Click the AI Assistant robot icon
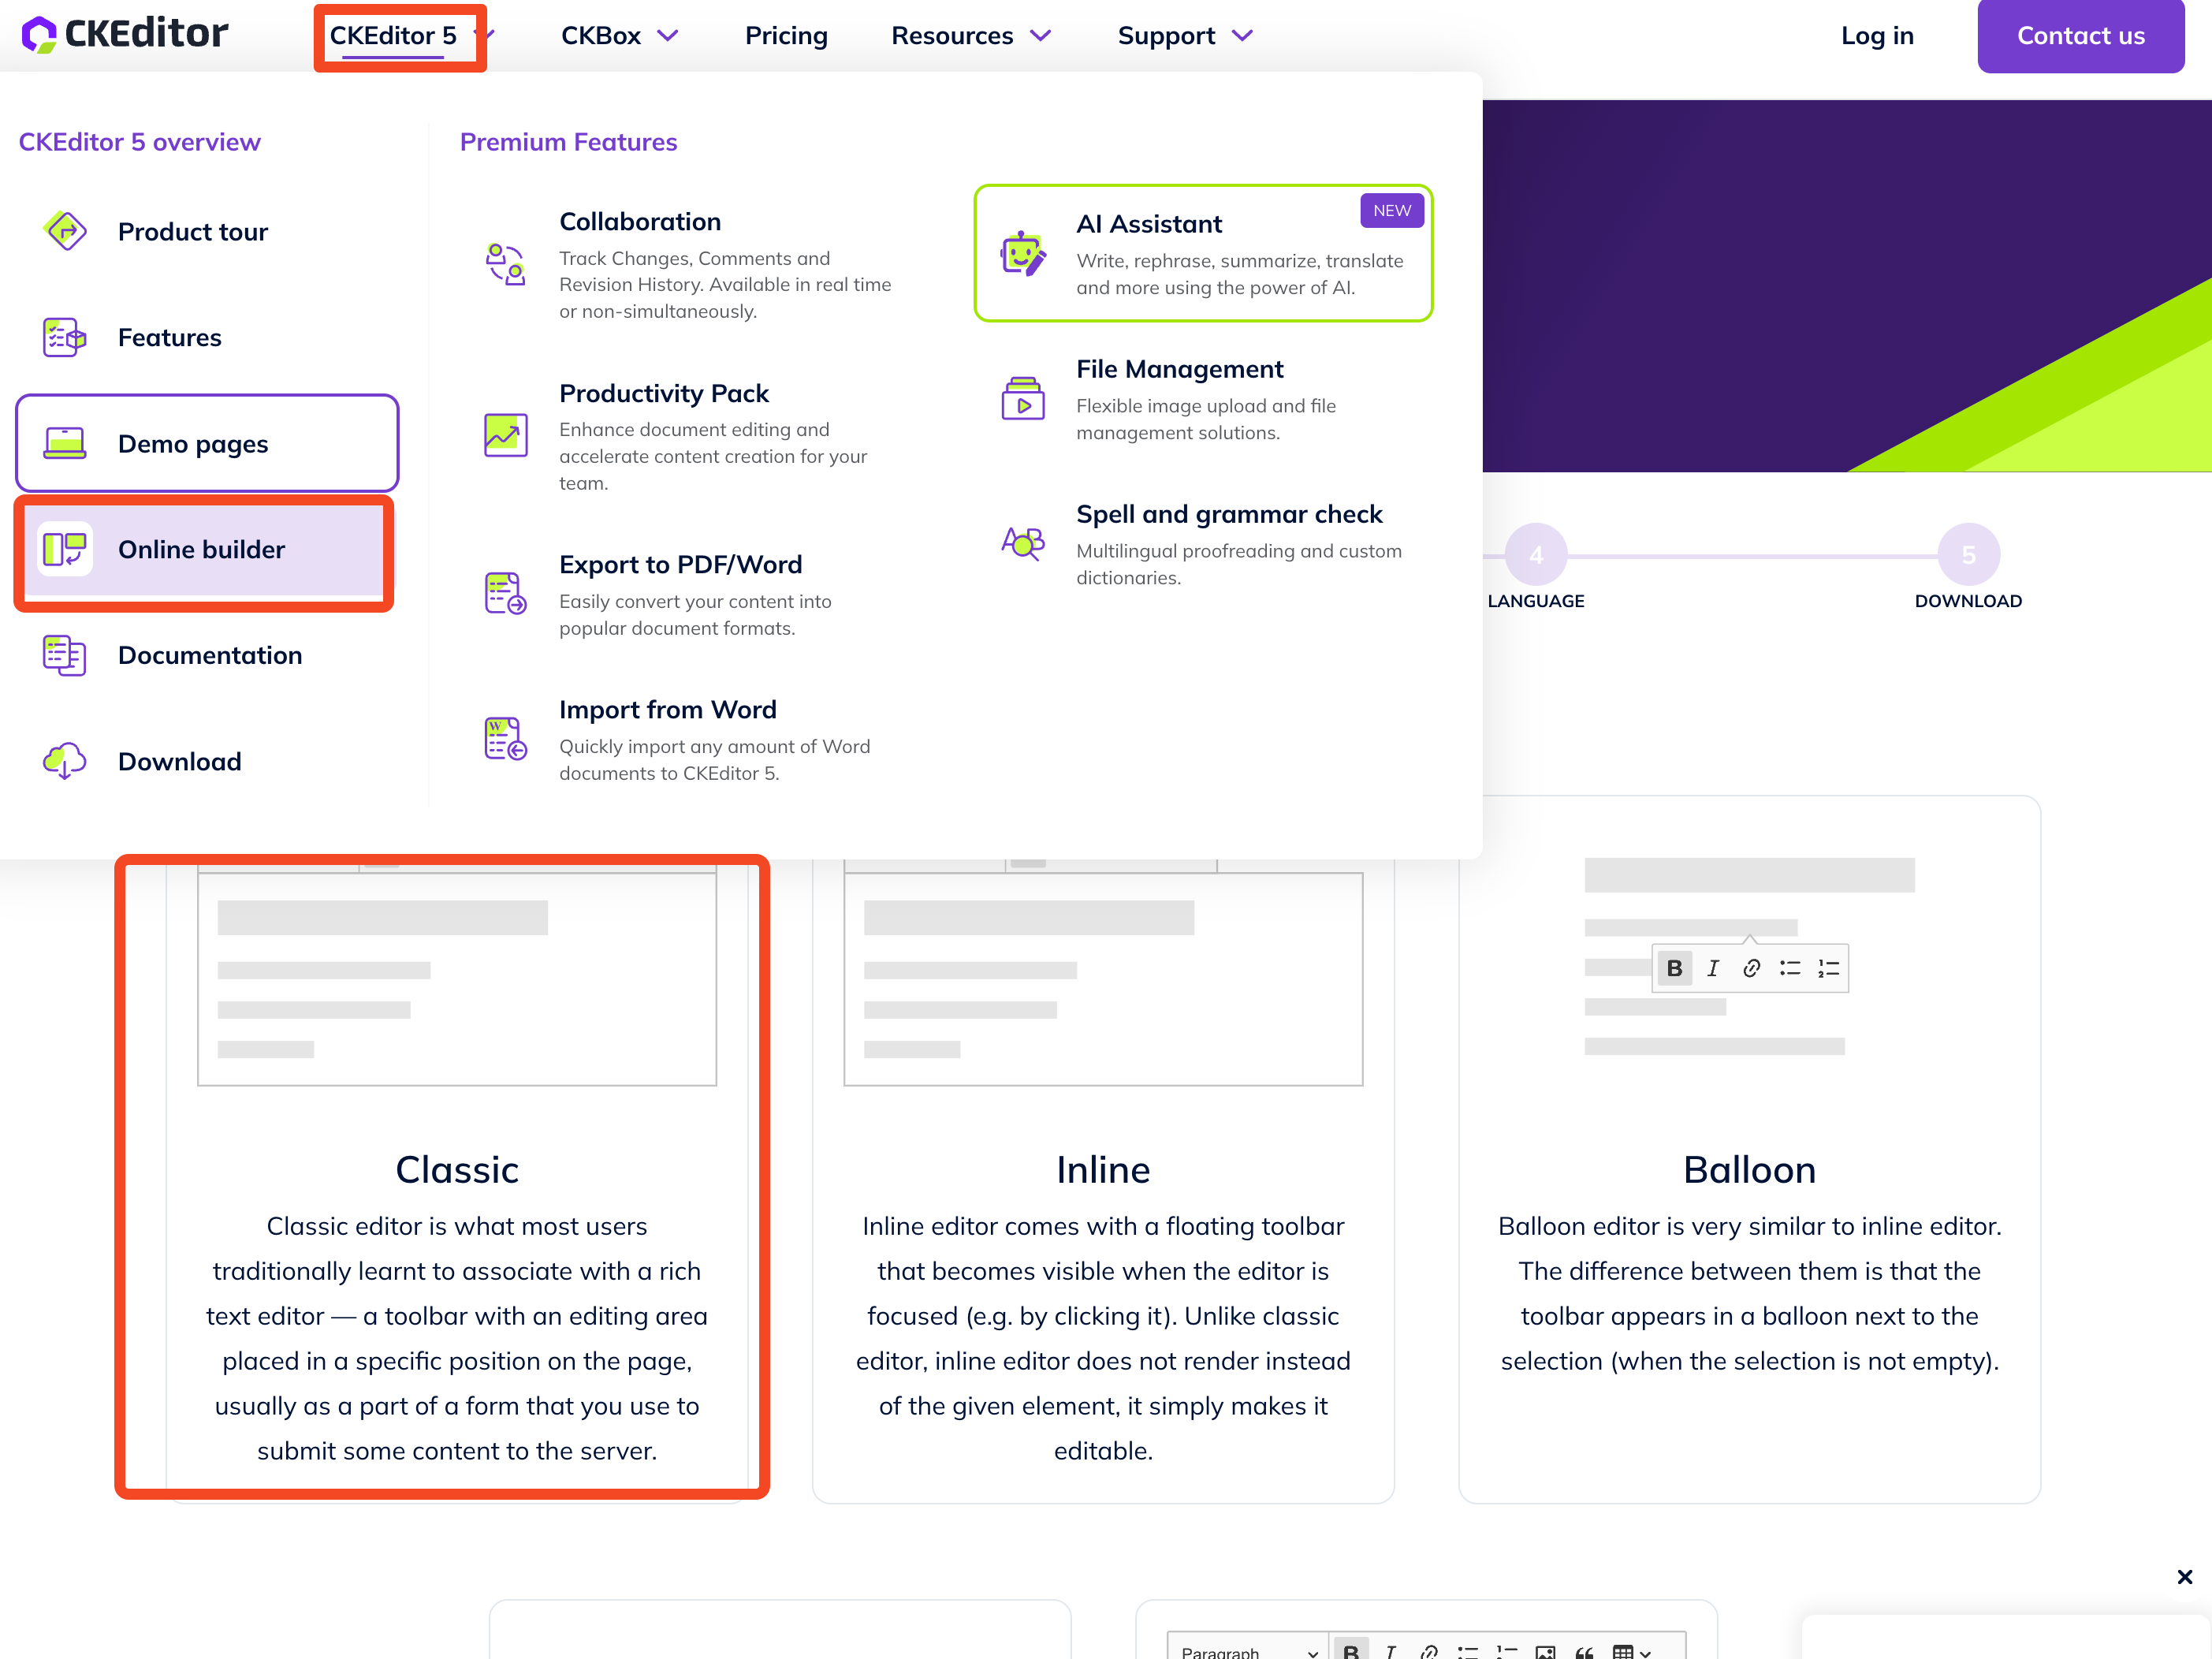2212x1659 pixels. pyautogui.click(x=1022, y=254)
